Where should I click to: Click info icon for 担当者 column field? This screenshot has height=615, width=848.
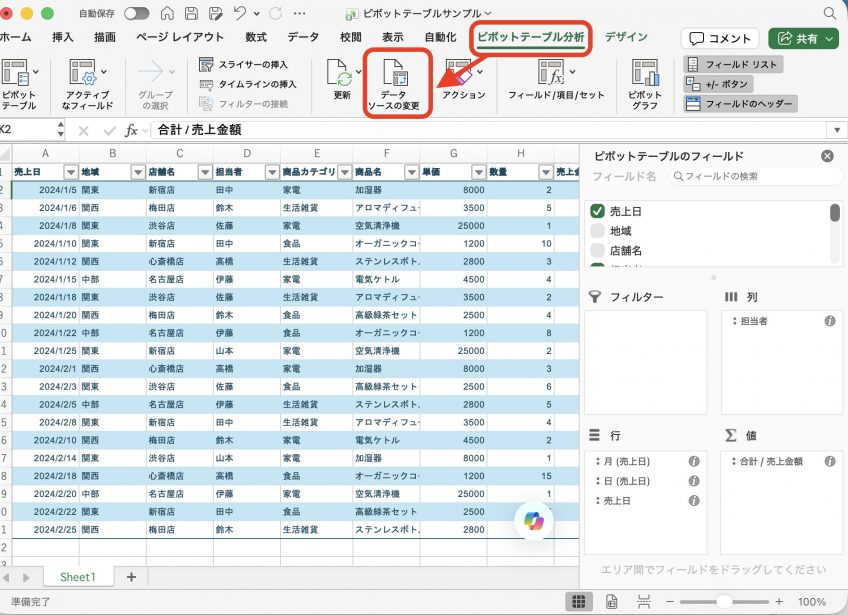coord(830,321)
